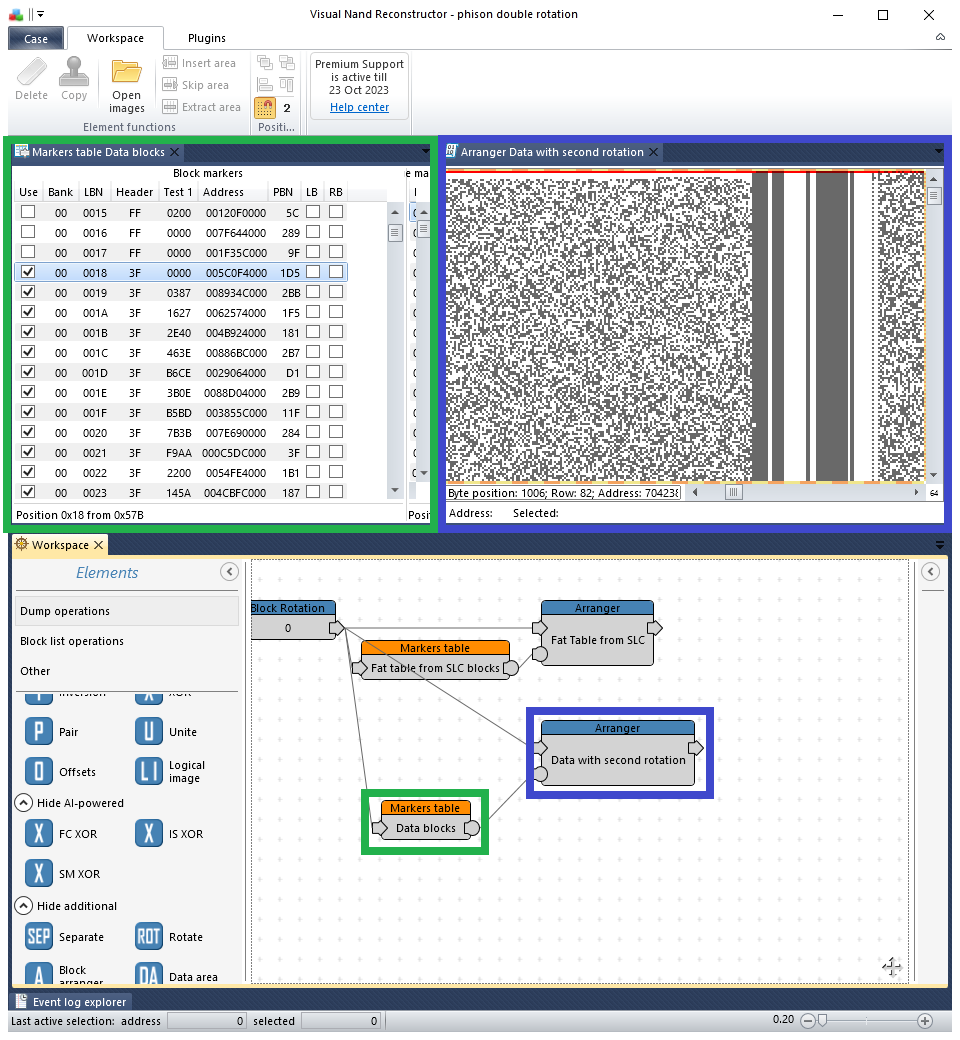Open the Arranger panel dropdown menu
Viewport: 960px width, 1040px height.
pyautogui.click(x=939, y=152)
